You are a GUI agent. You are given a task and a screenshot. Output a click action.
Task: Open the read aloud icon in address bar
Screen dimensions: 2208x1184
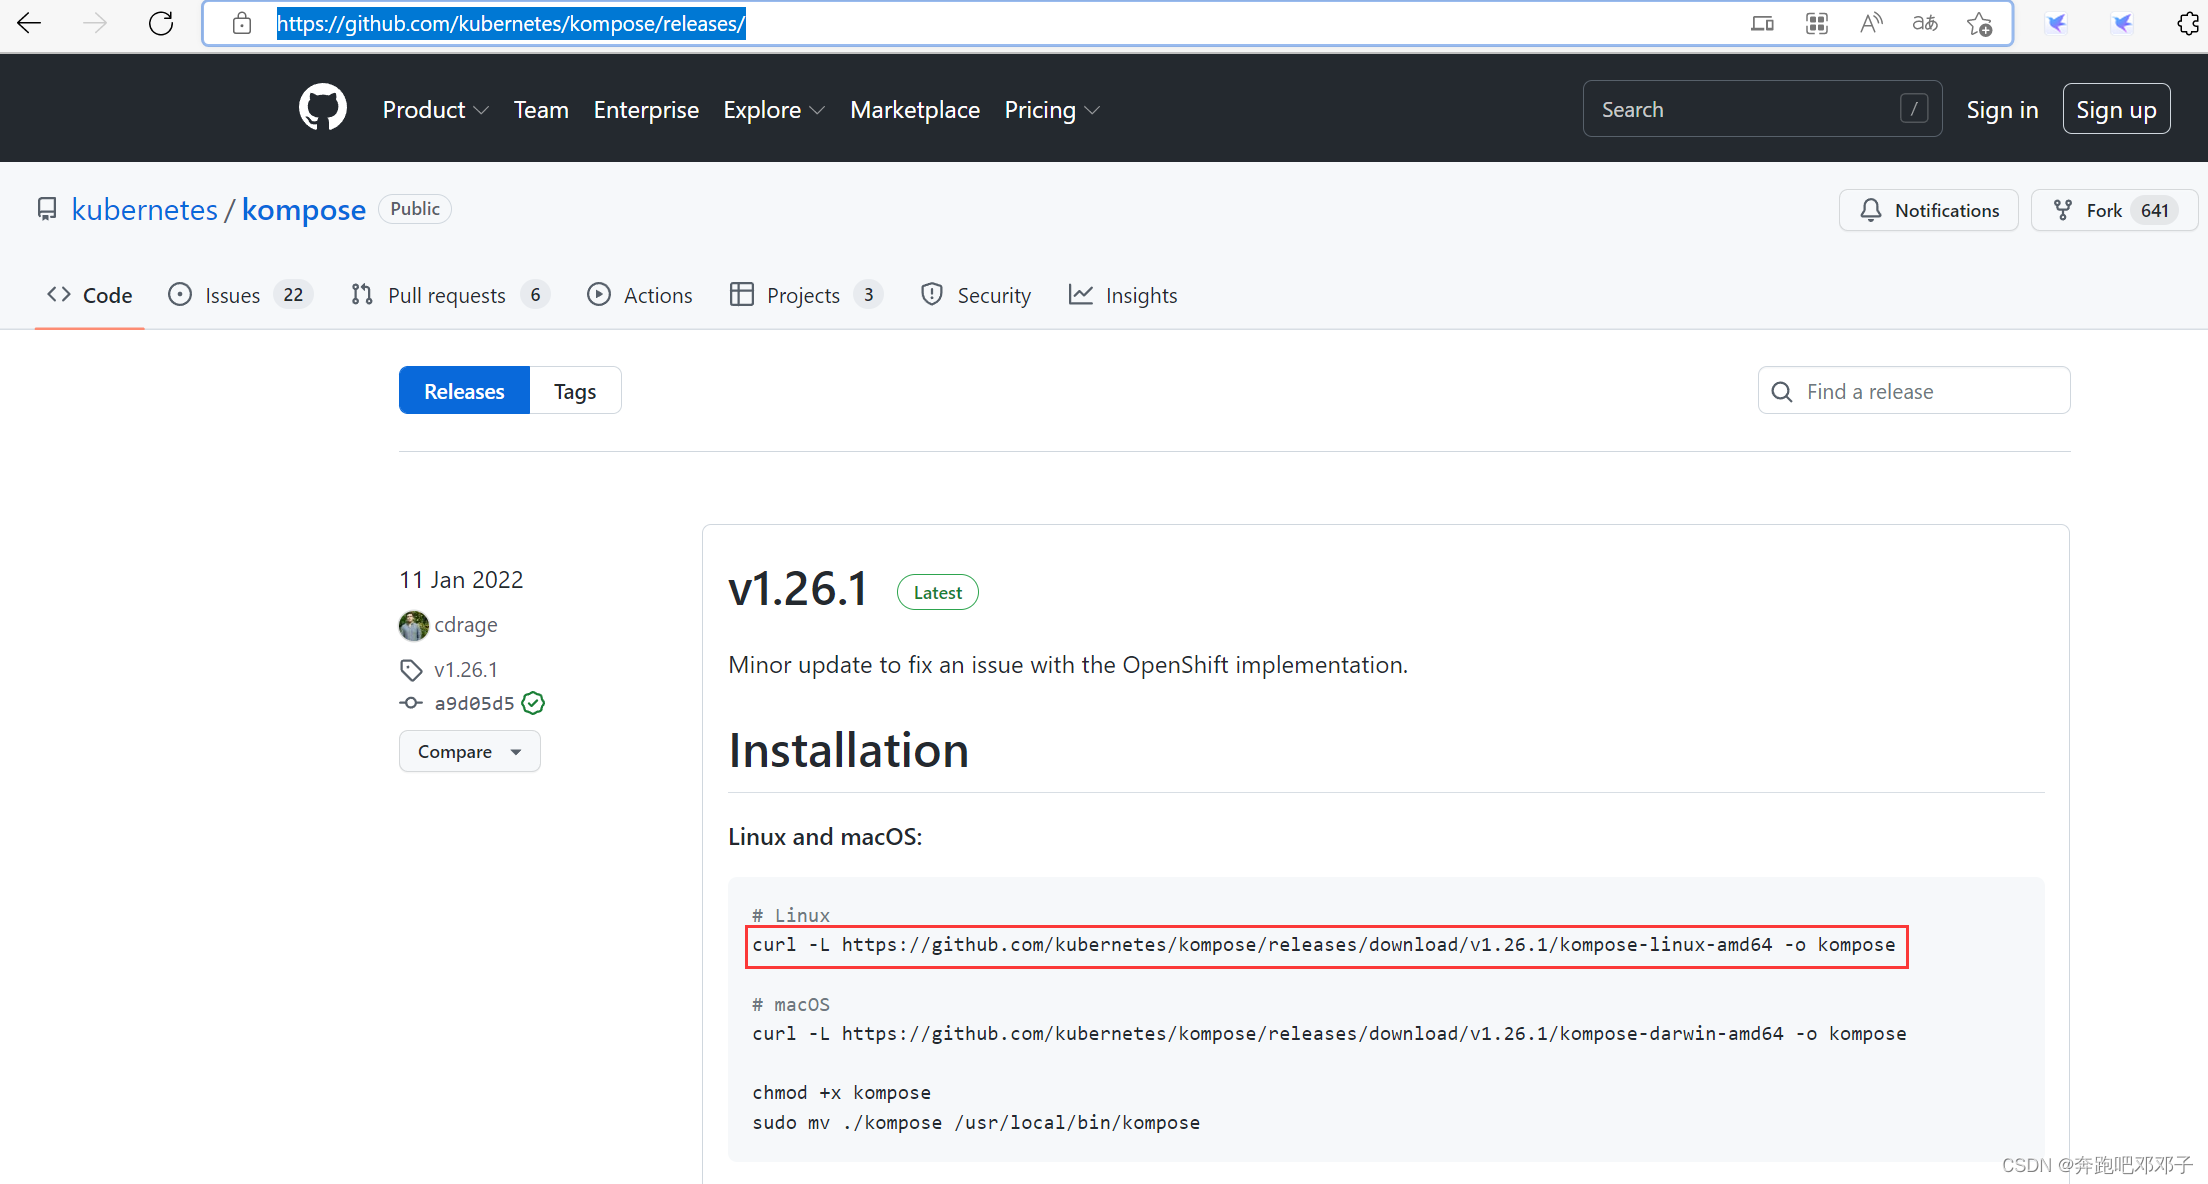tap(1870, 23)
